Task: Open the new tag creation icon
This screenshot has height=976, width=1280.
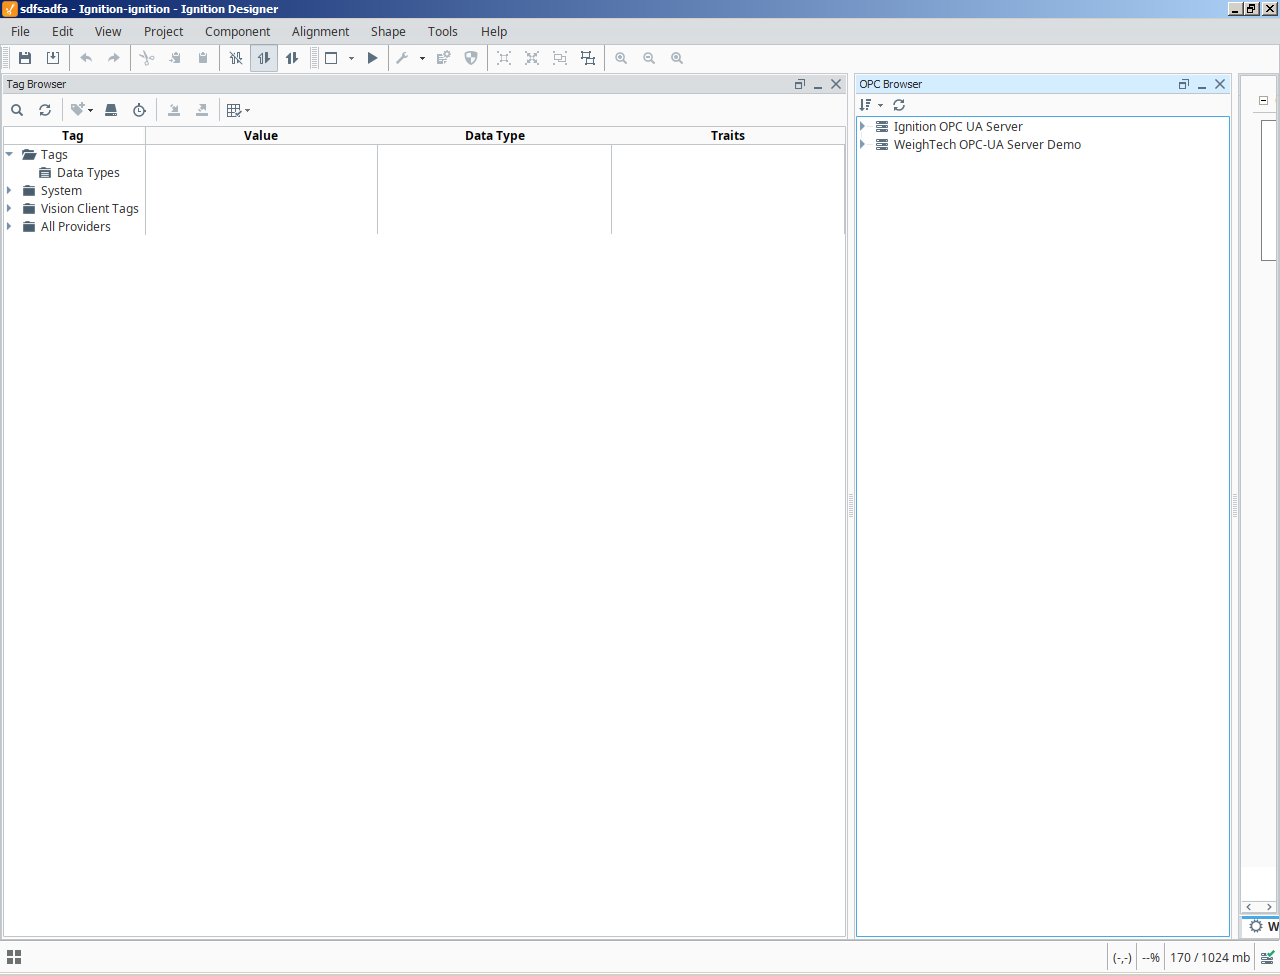Action: pos(78,110)
